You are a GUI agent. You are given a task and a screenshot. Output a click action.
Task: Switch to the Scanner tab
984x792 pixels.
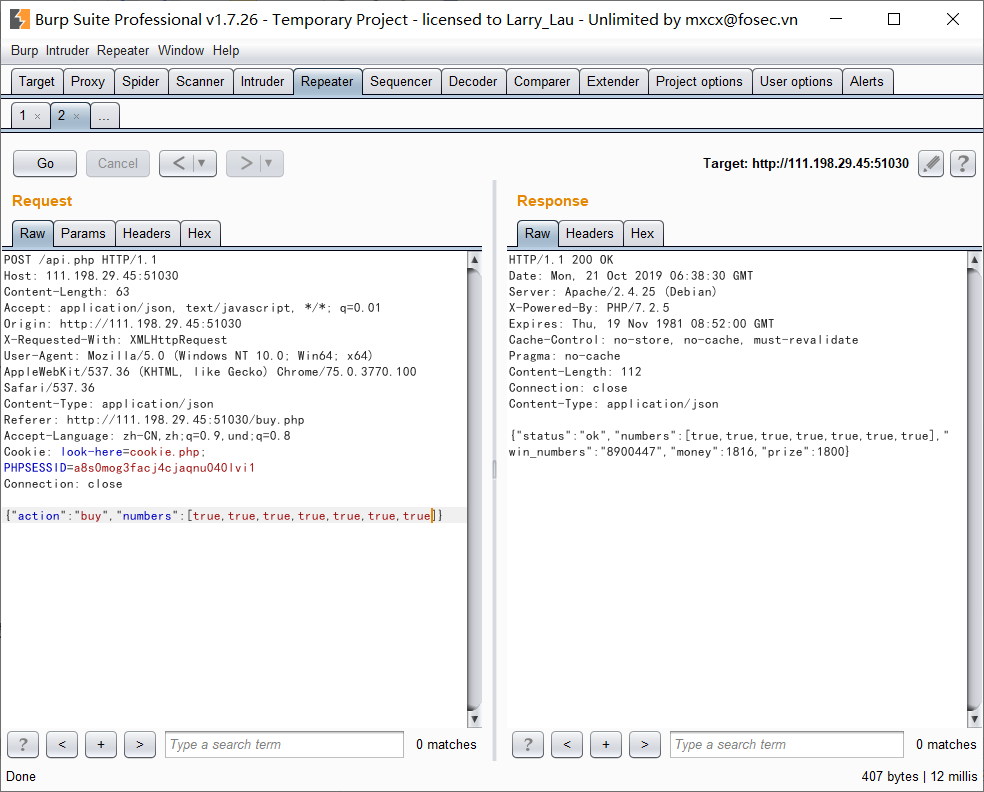tap(200, 82)
